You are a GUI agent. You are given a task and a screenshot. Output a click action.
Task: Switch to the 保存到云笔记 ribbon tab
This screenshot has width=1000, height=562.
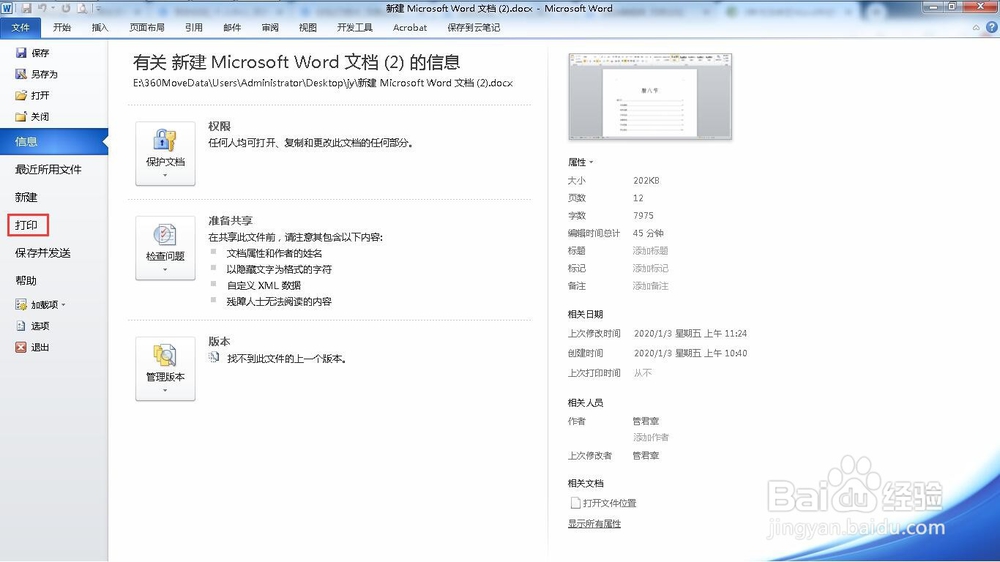click(x=474, y=27)
